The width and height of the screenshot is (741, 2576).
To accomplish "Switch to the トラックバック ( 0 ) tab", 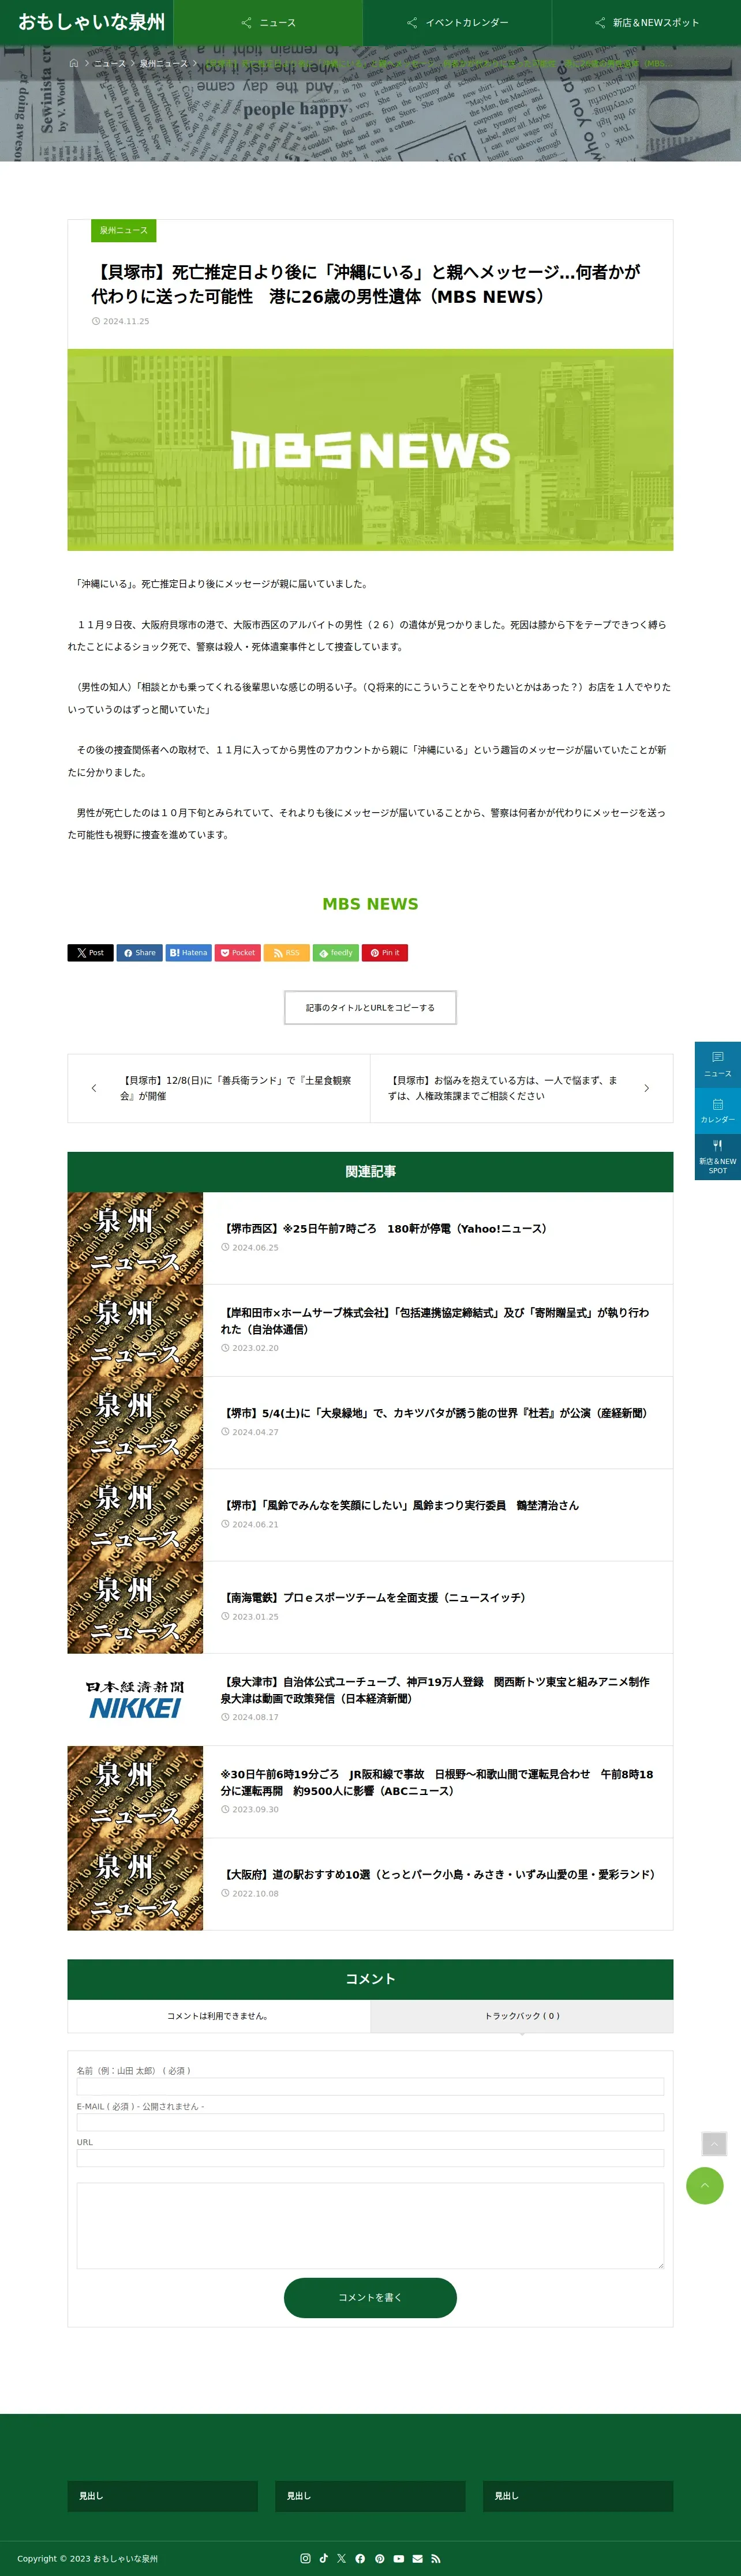I will (522, 2016).
